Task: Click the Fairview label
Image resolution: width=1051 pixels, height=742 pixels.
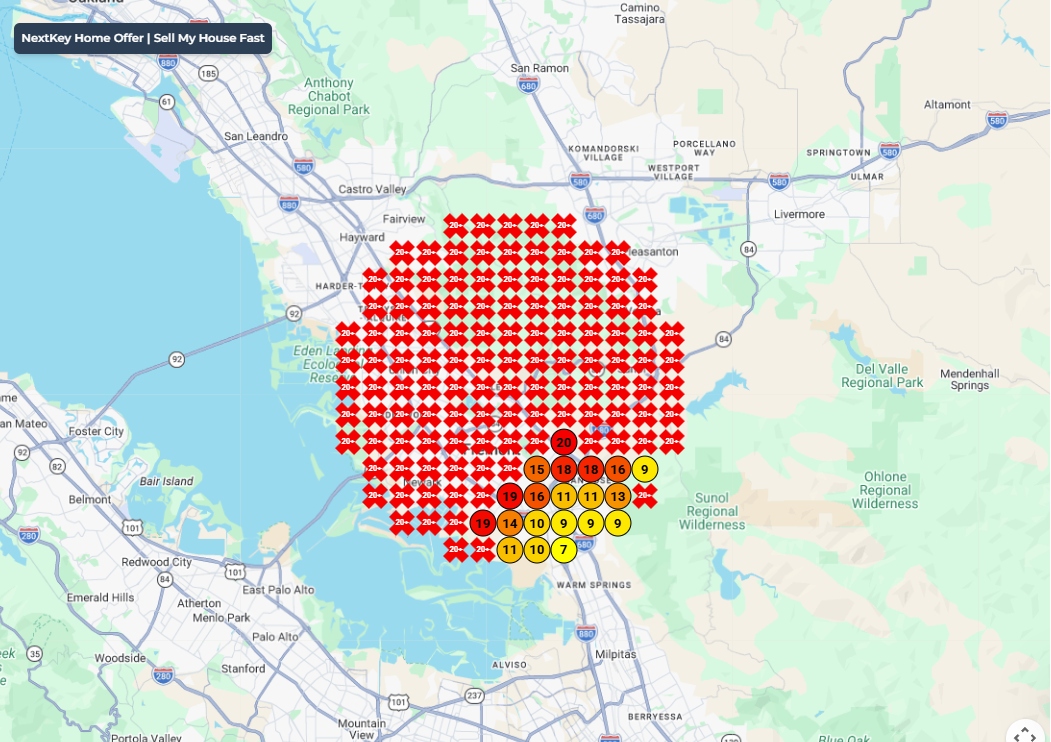Action: click(404, 219)
